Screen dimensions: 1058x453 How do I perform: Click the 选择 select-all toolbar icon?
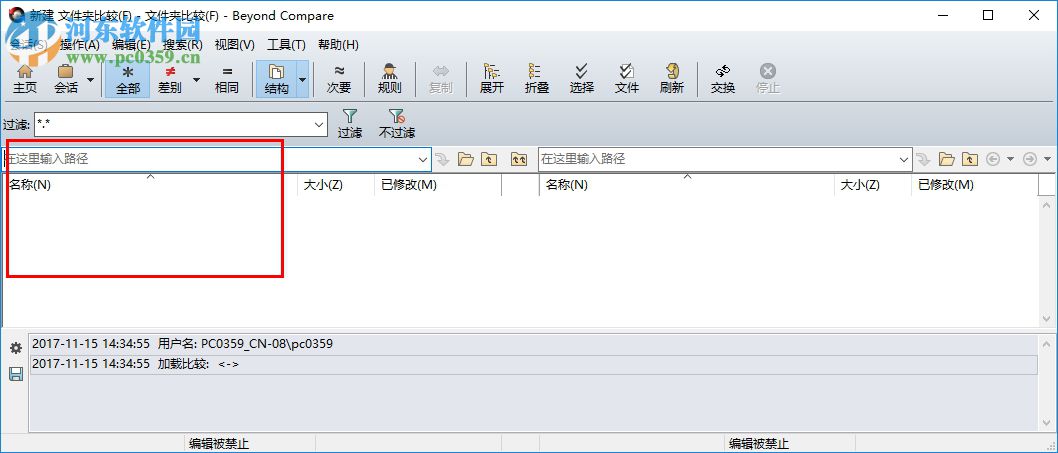click(x=582, y=79)
